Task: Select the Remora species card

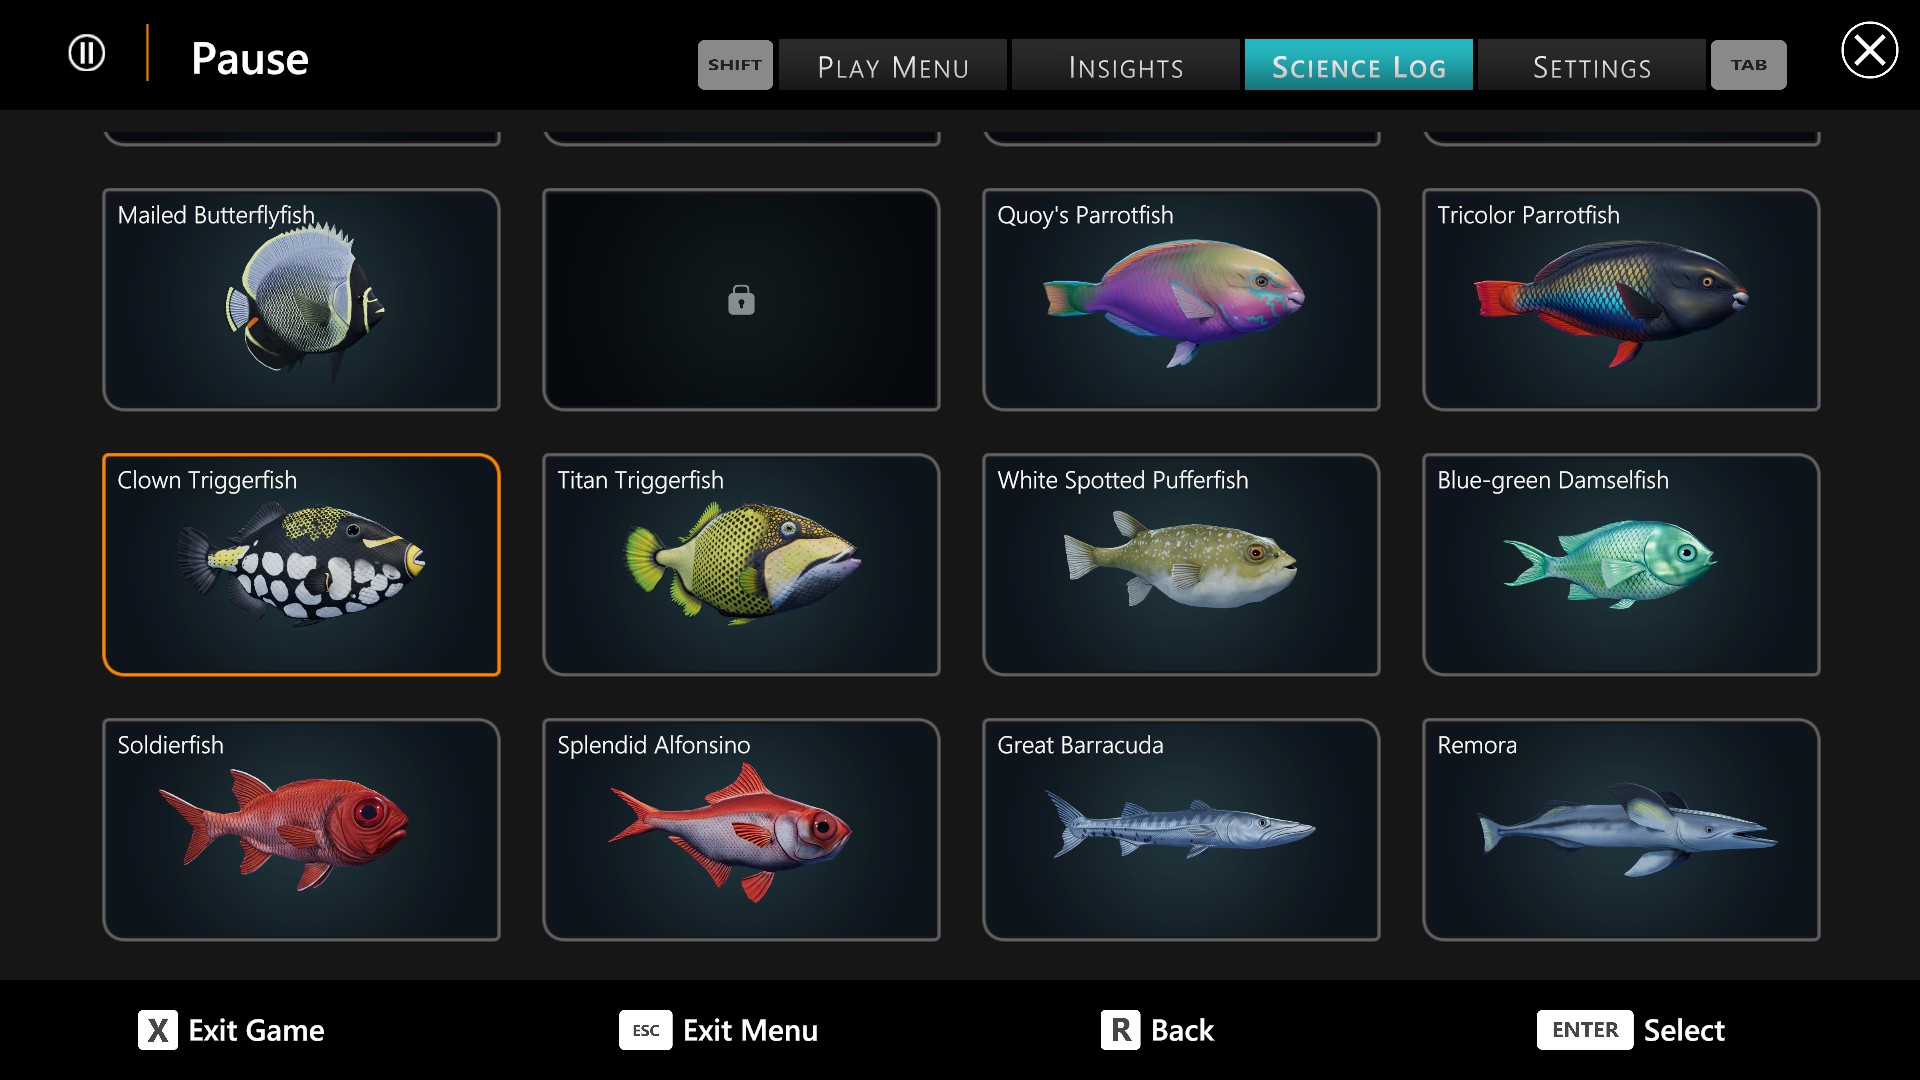Action: [x=1621, y=830]
